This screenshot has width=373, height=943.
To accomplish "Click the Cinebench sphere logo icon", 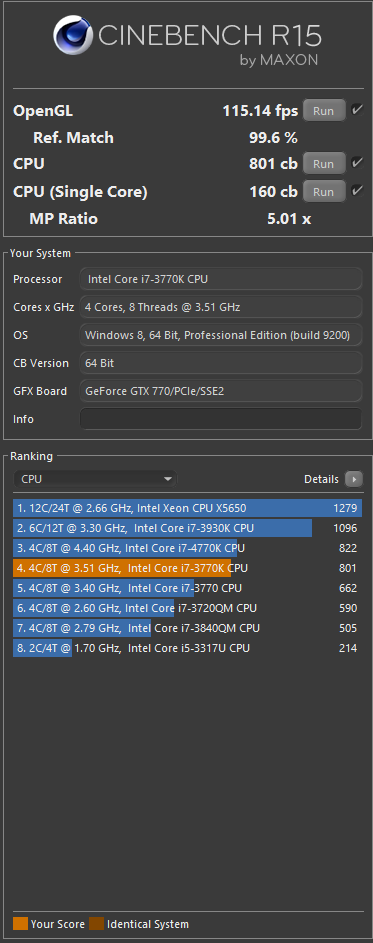I will point(73,35).
